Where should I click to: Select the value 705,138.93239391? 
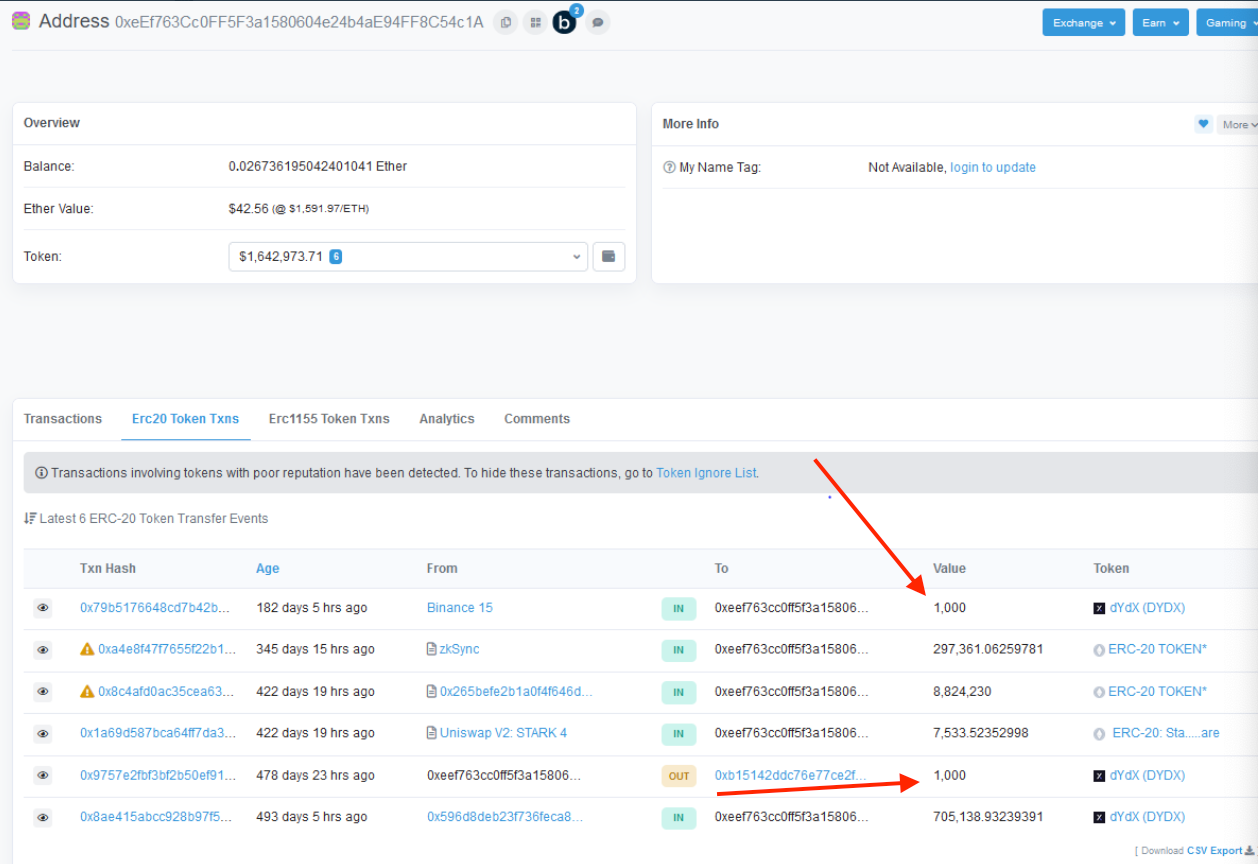pos(988,817)
